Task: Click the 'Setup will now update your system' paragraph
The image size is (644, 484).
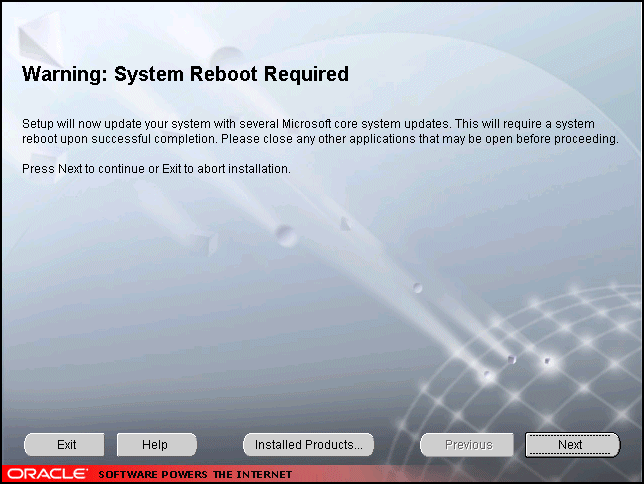Action: coord(320,131)
